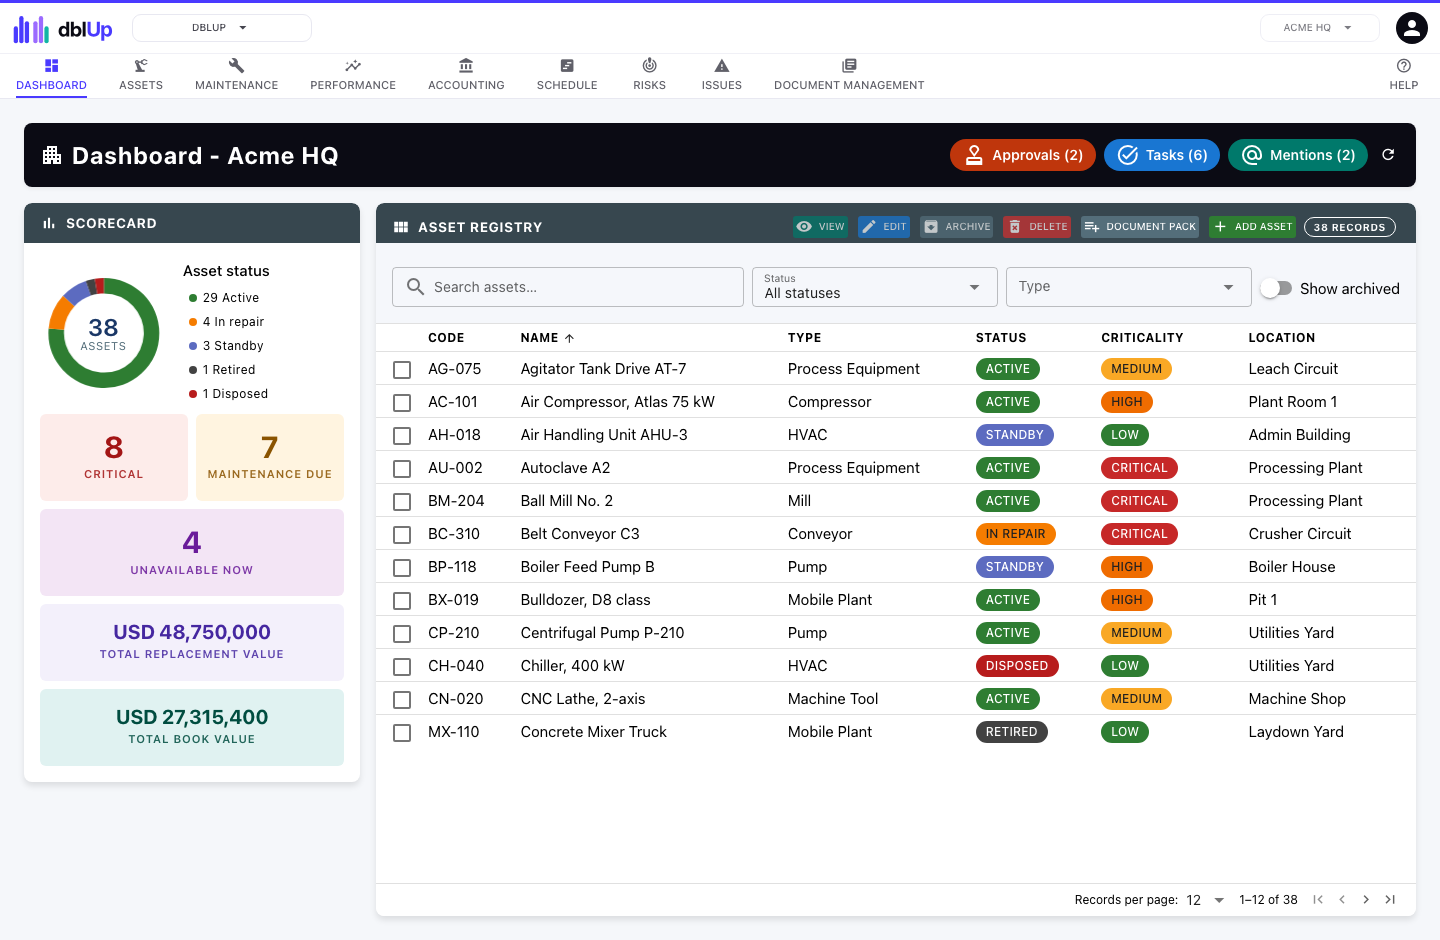Screen dimensions: 1440x940
Task: Open the Records per page dropdown
Action: tap(1205, 900)
